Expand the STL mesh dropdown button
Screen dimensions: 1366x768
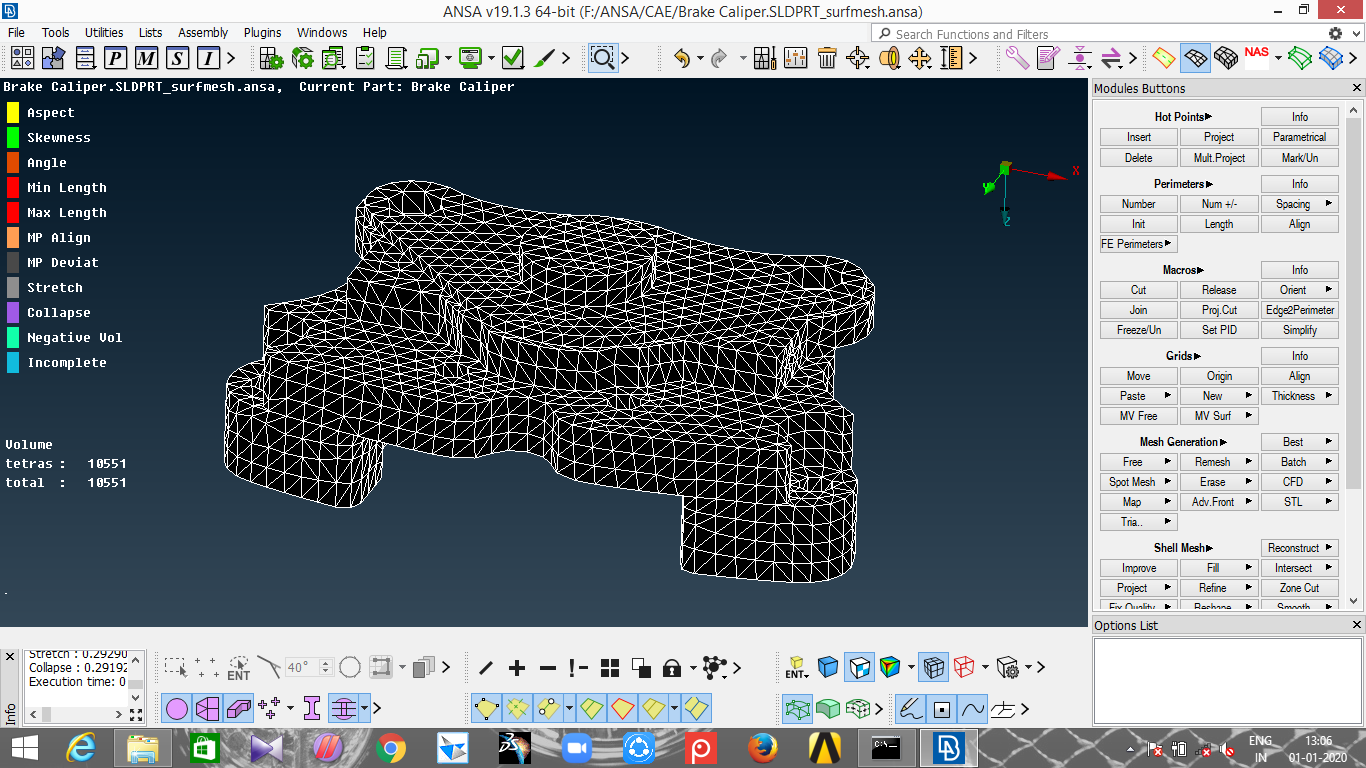pos(1299,502)
